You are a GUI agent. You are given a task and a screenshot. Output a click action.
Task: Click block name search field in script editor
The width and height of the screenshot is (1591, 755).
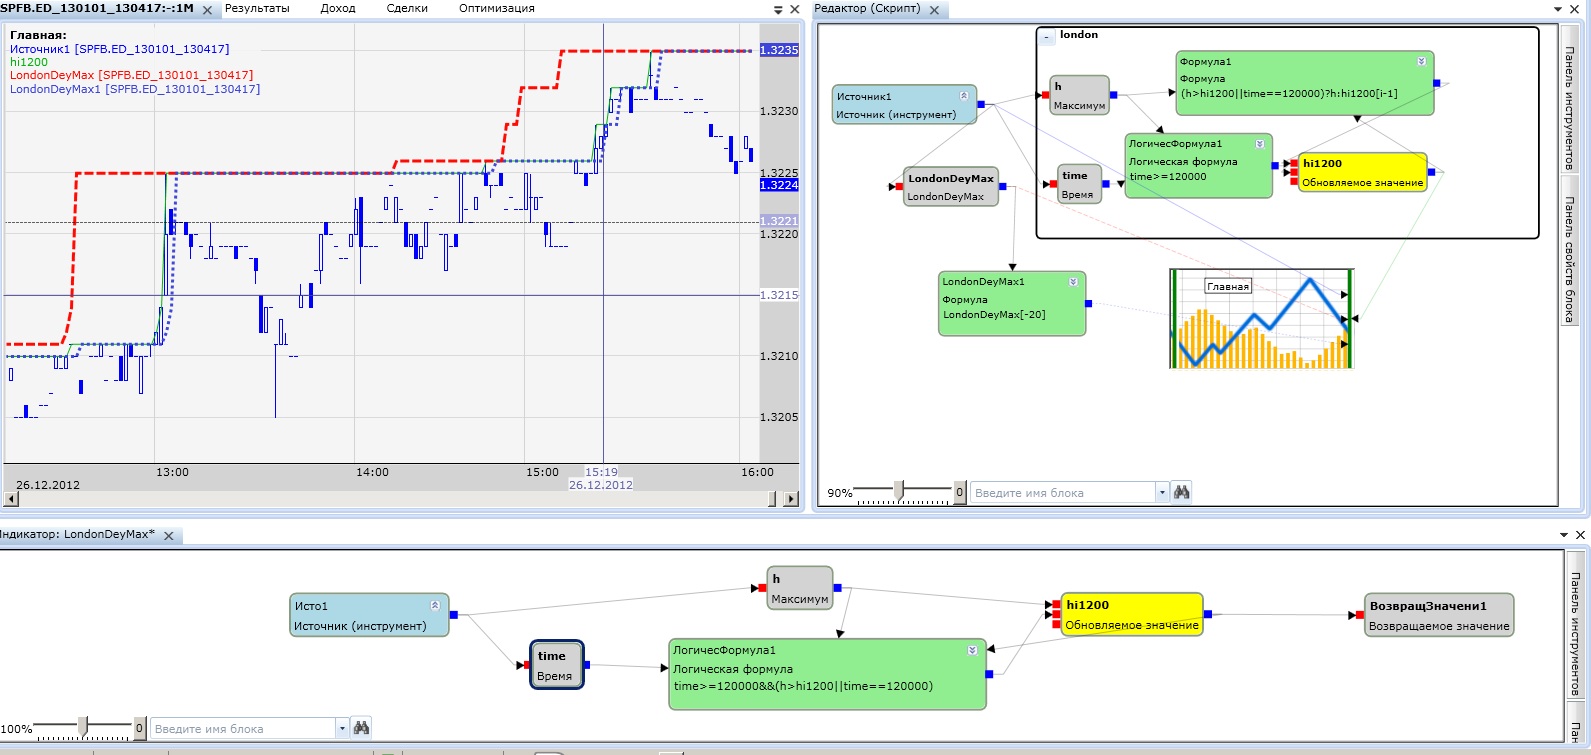click(x=1062, y=492)
